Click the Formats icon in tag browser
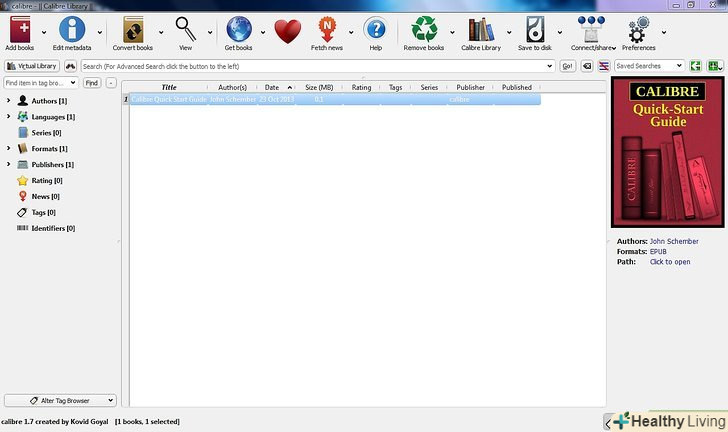The image size is (728, 432). tap(23, 148)
